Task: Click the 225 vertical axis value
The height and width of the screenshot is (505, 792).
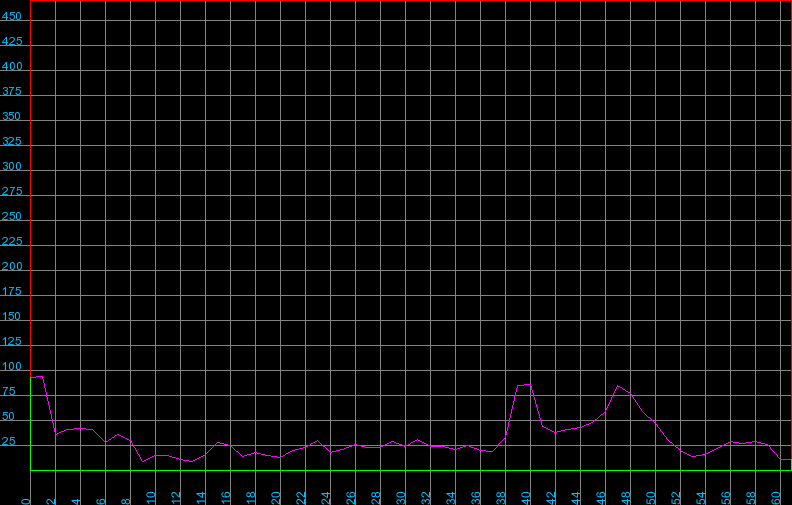Action: point(12,241)
